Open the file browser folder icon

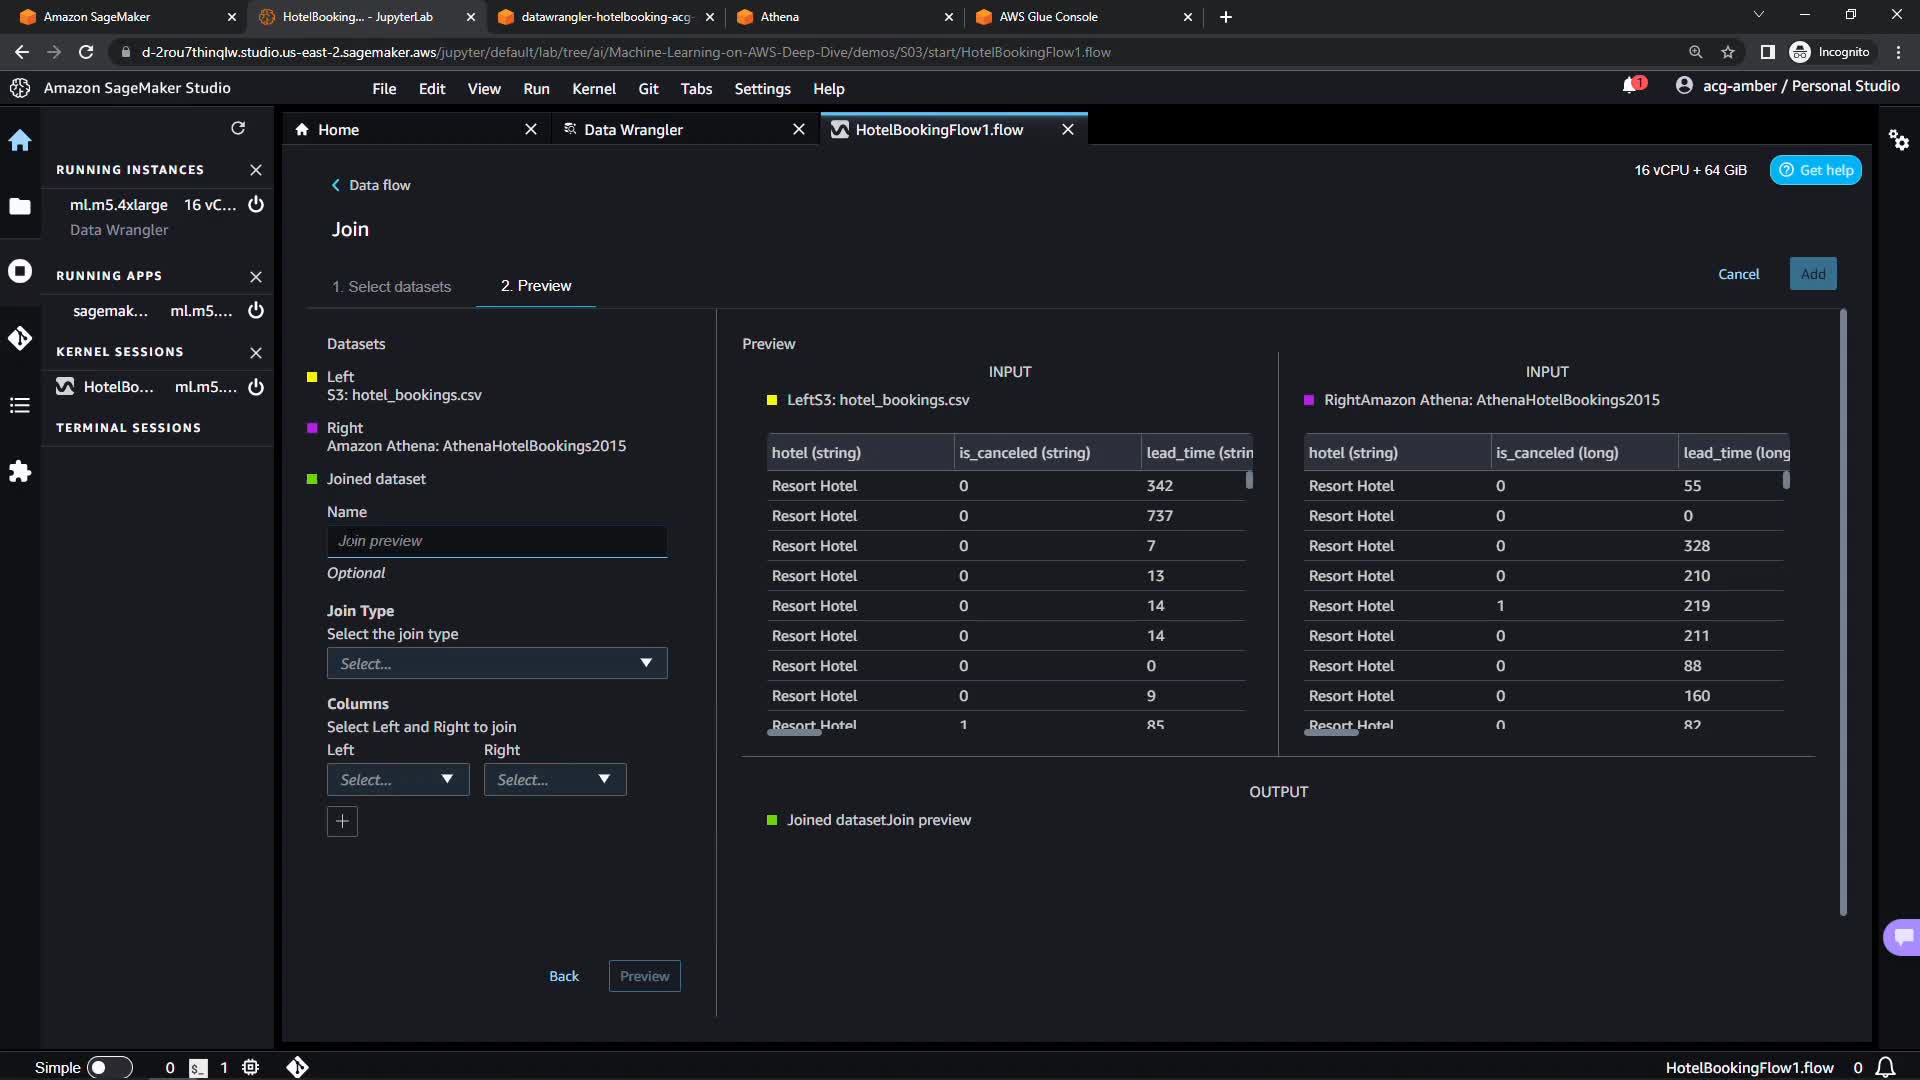point(20,207)
